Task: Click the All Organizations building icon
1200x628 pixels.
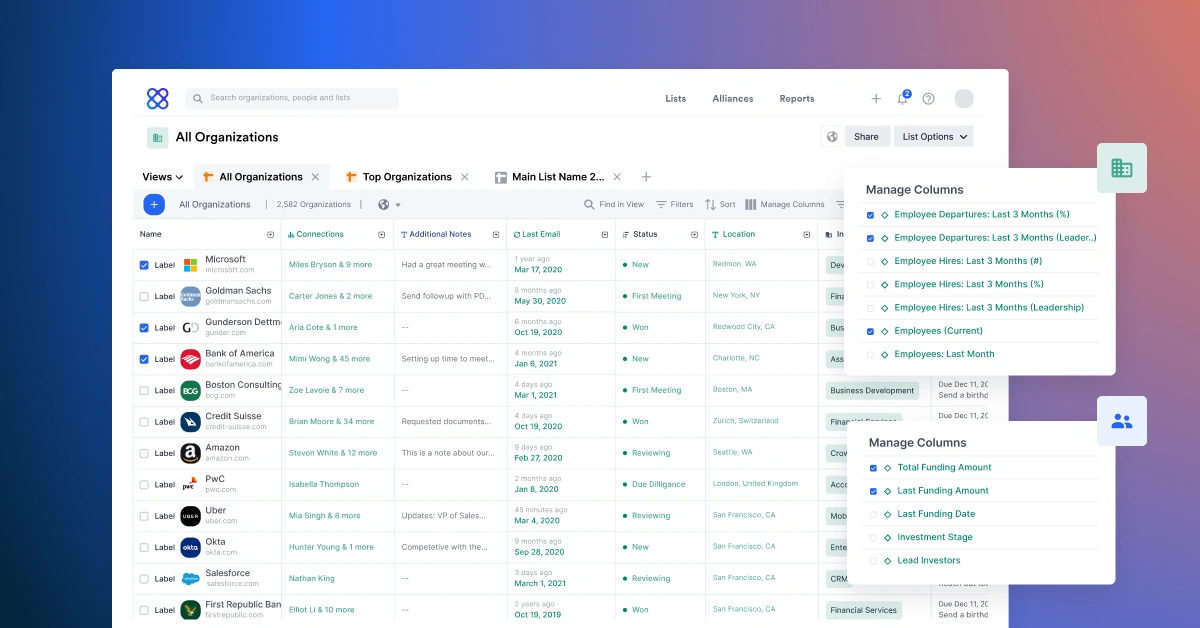Action: (x=157, y=138)
